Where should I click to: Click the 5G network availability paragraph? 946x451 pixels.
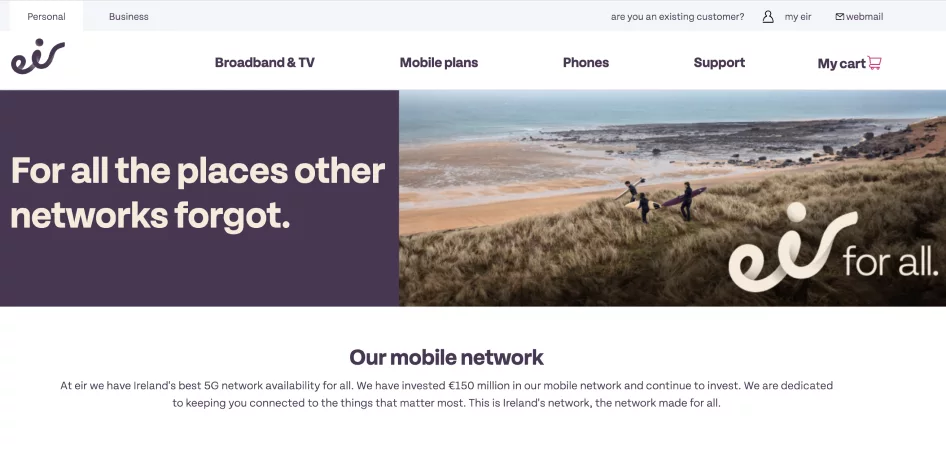(446, 394)
